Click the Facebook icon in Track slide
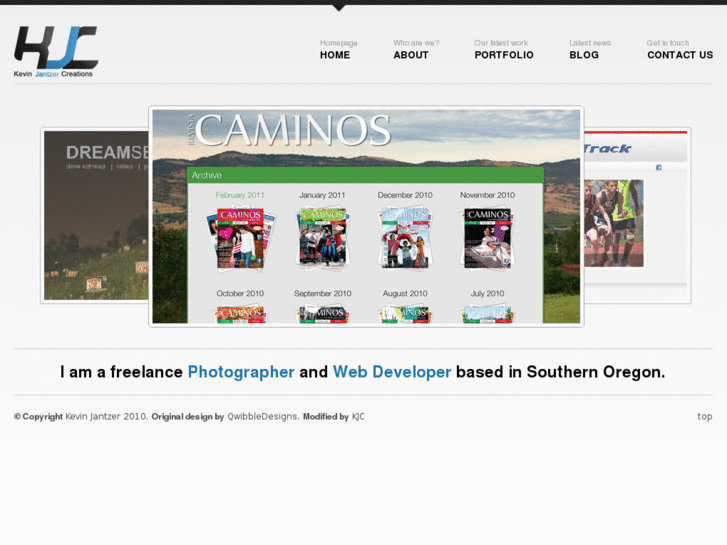This screenshot has height=545, width=727. click(x=658, y=167)
